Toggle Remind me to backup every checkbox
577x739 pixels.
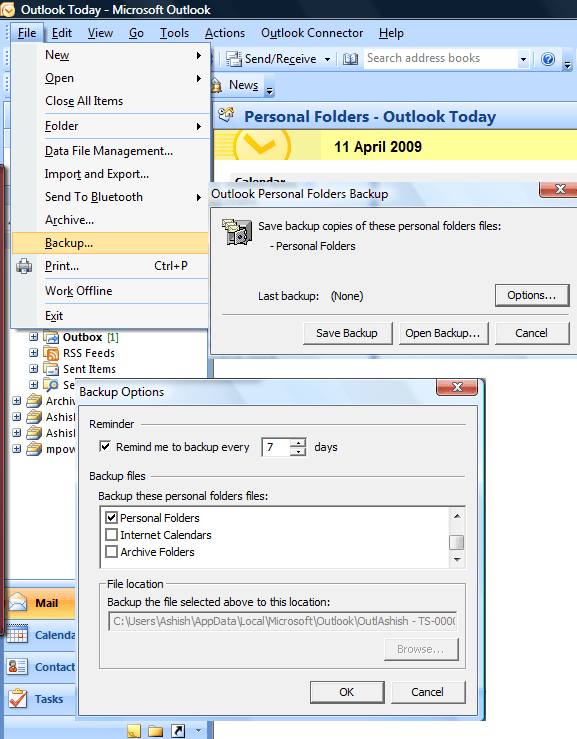tap(105, 446)
